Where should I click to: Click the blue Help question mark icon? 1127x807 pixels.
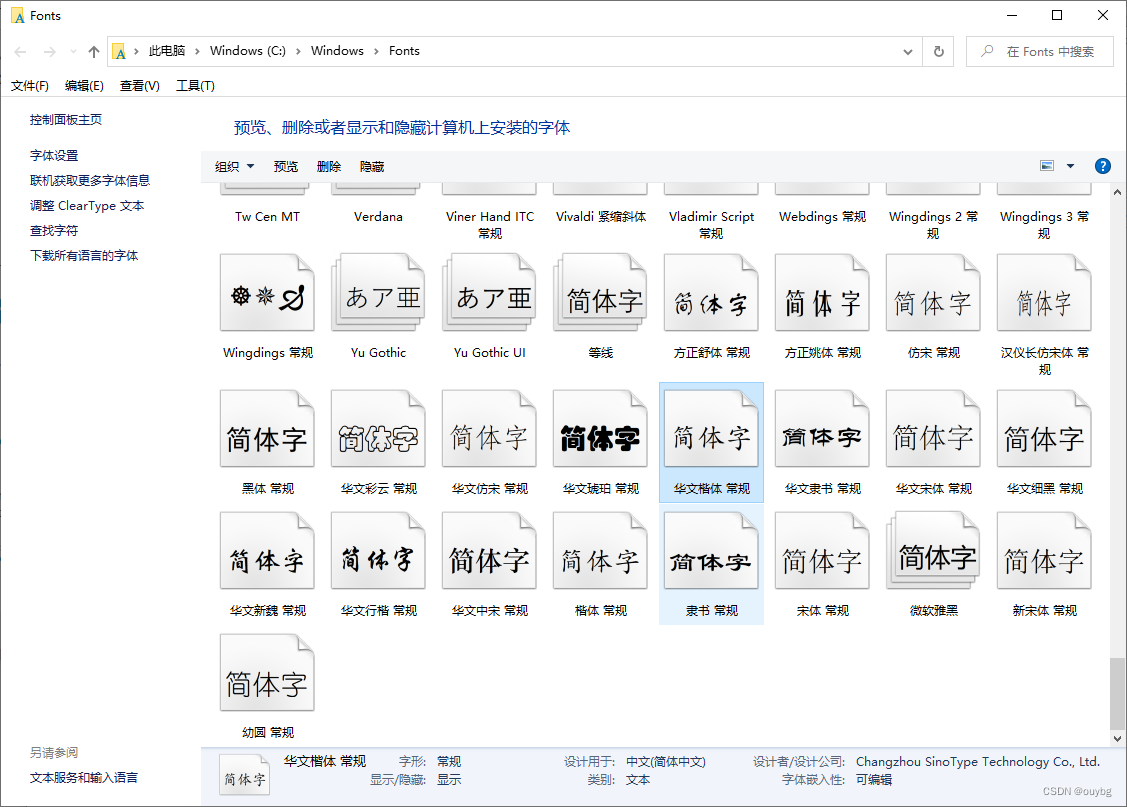[1102, 165]
